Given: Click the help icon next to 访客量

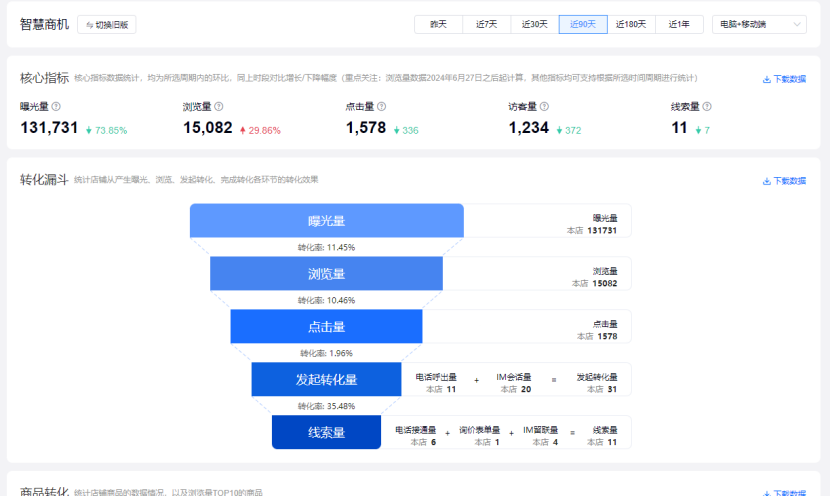Looking at the screenshot, I should tap(544, 106).
